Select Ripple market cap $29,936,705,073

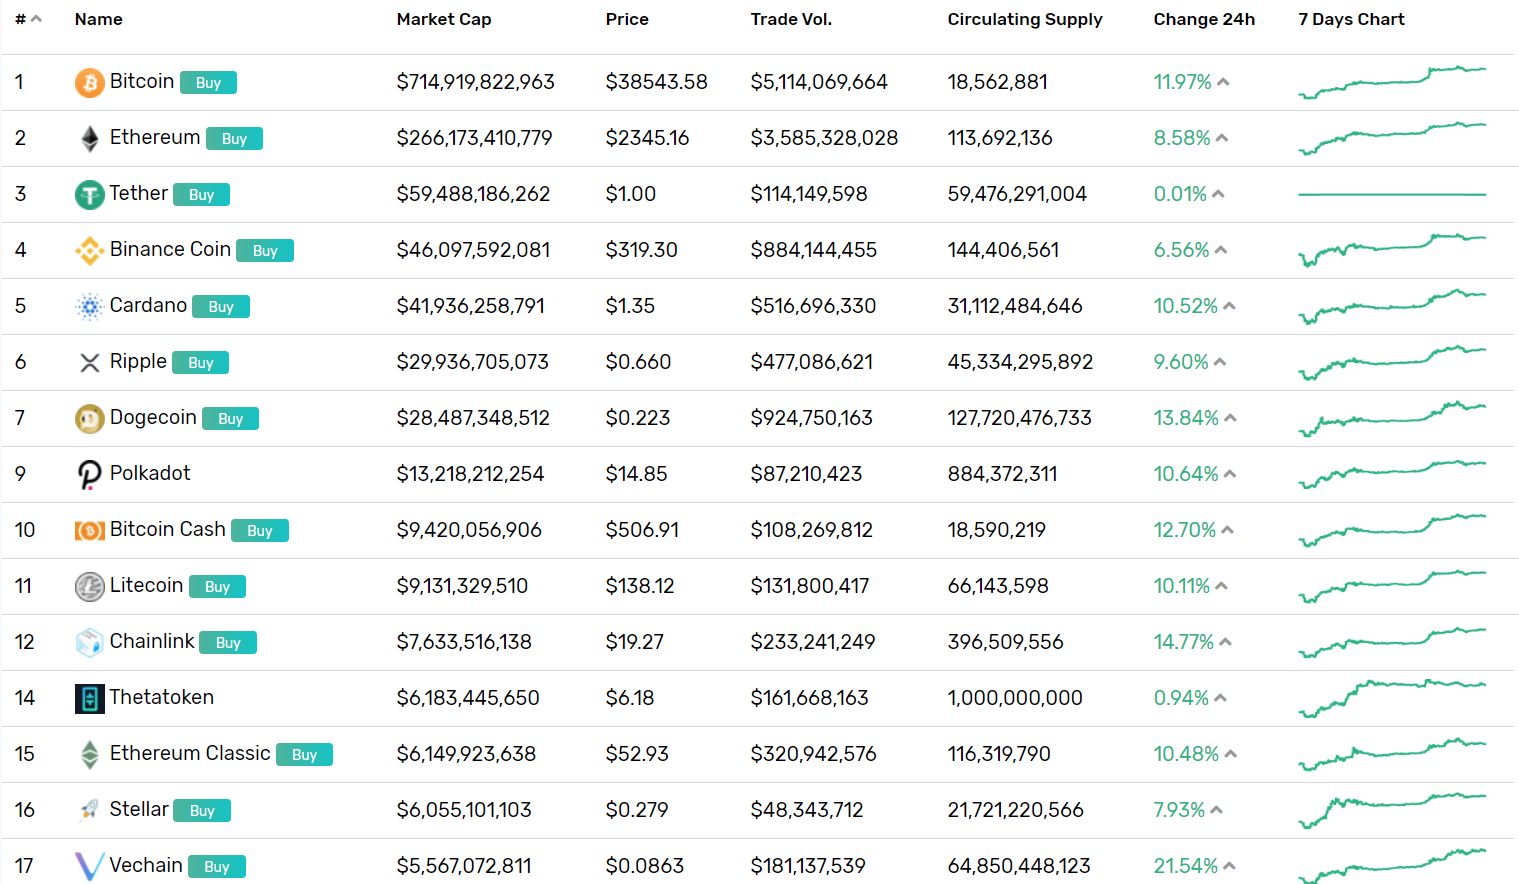473,362
